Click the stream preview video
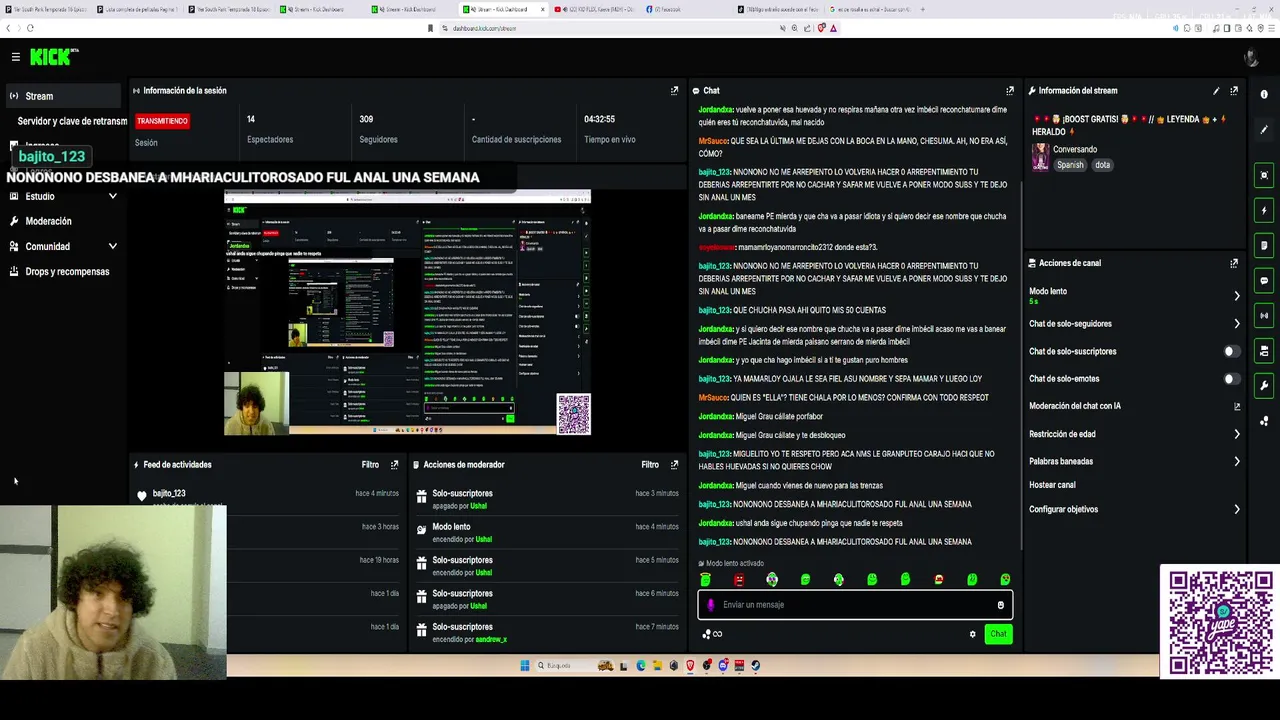Image resolution: width=1280 pixels, height=720 pixels. click(x=407, y=312)
